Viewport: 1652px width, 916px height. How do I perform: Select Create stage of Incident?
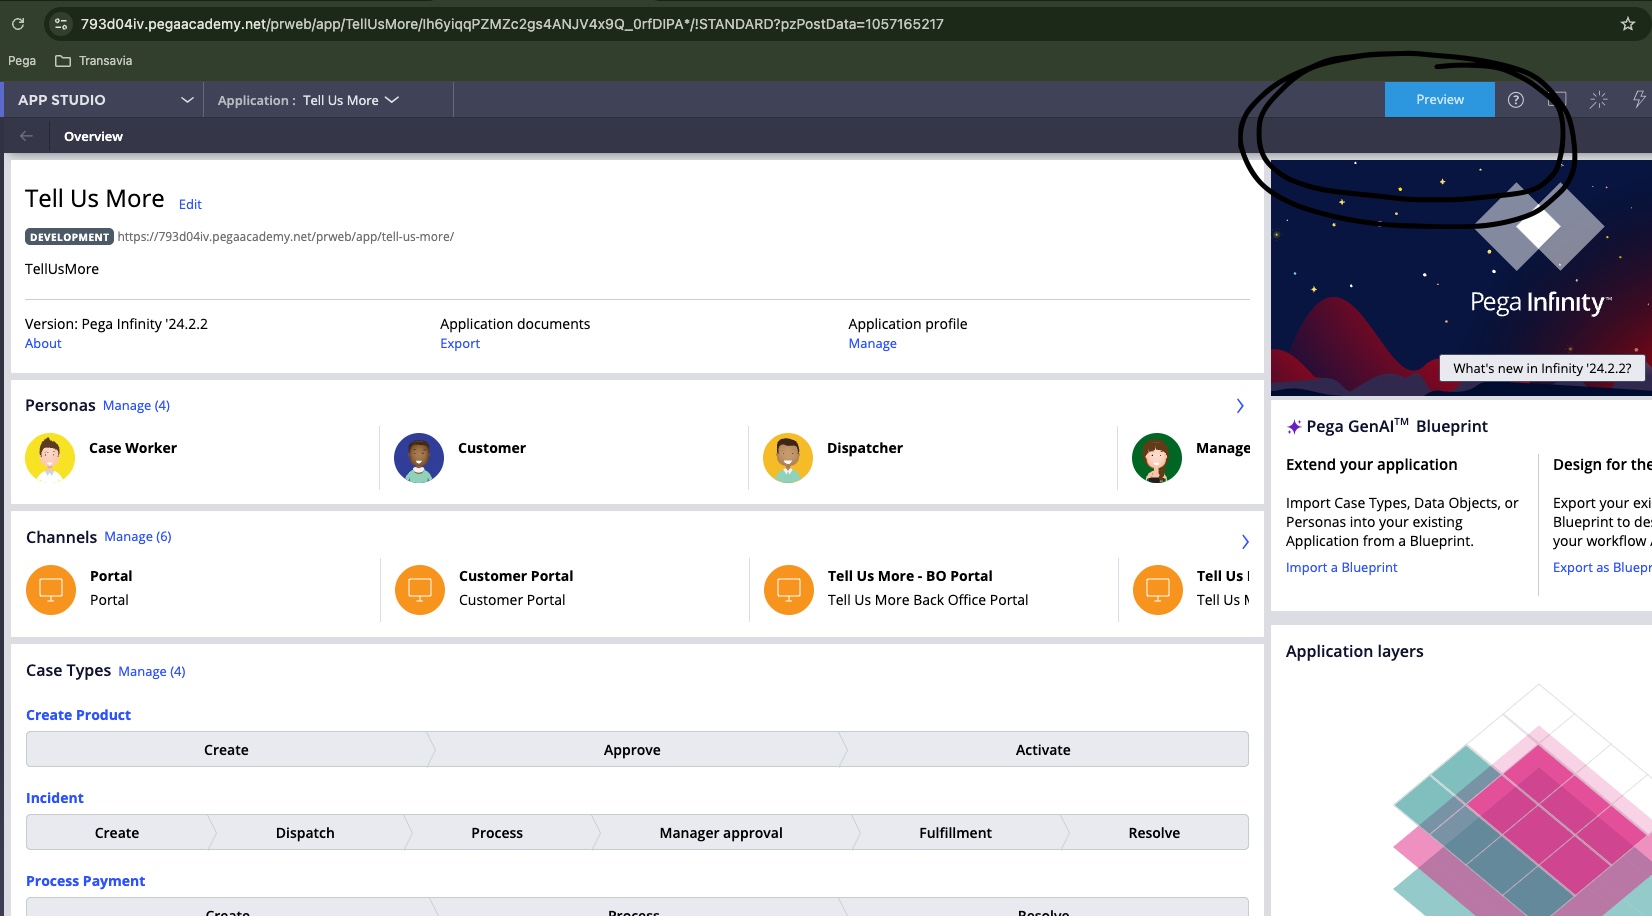pyautogui.click(x=117, y=833)
